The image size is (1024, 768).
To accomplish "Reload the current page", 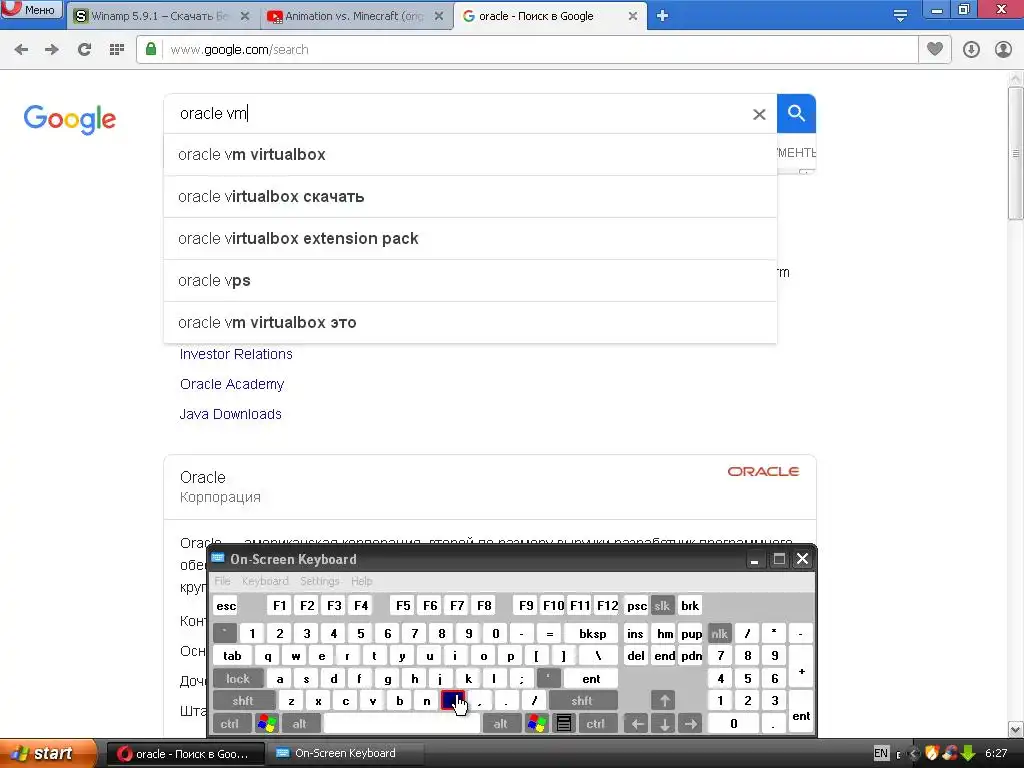I will pos(84,50).
